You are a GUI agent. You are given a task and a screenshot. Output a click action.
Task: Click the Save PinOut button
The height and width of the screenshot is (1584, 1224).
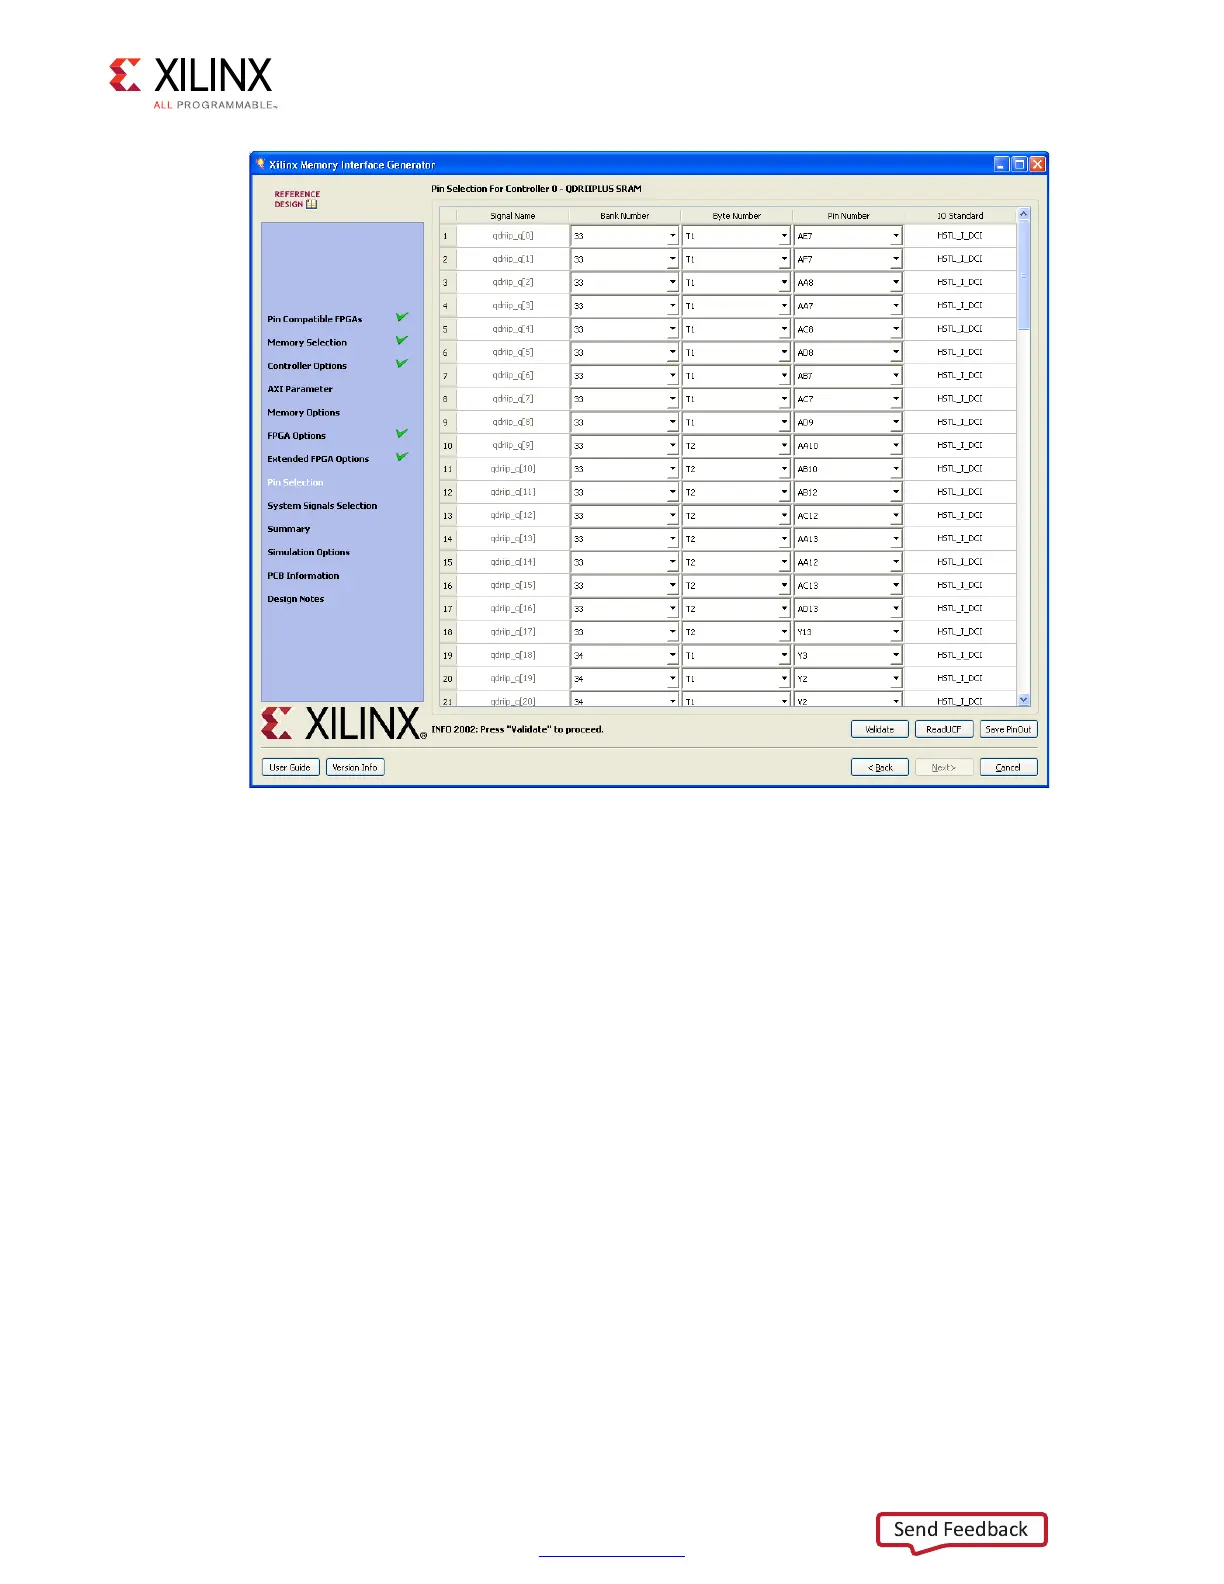click(x=1008, y=729)
